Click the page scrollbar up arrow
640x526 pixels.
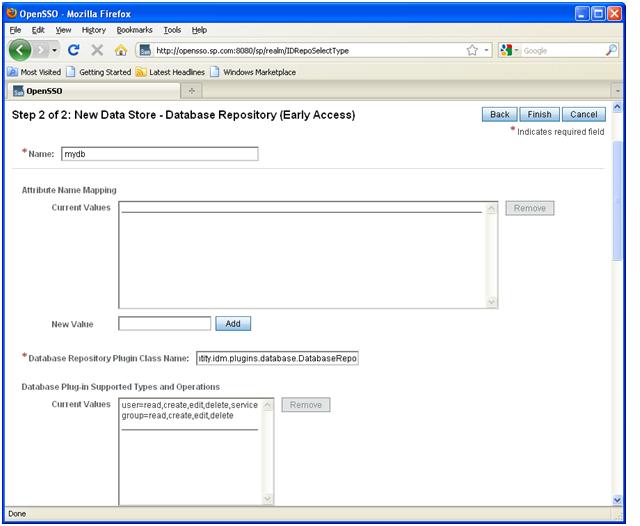[617, 107]
